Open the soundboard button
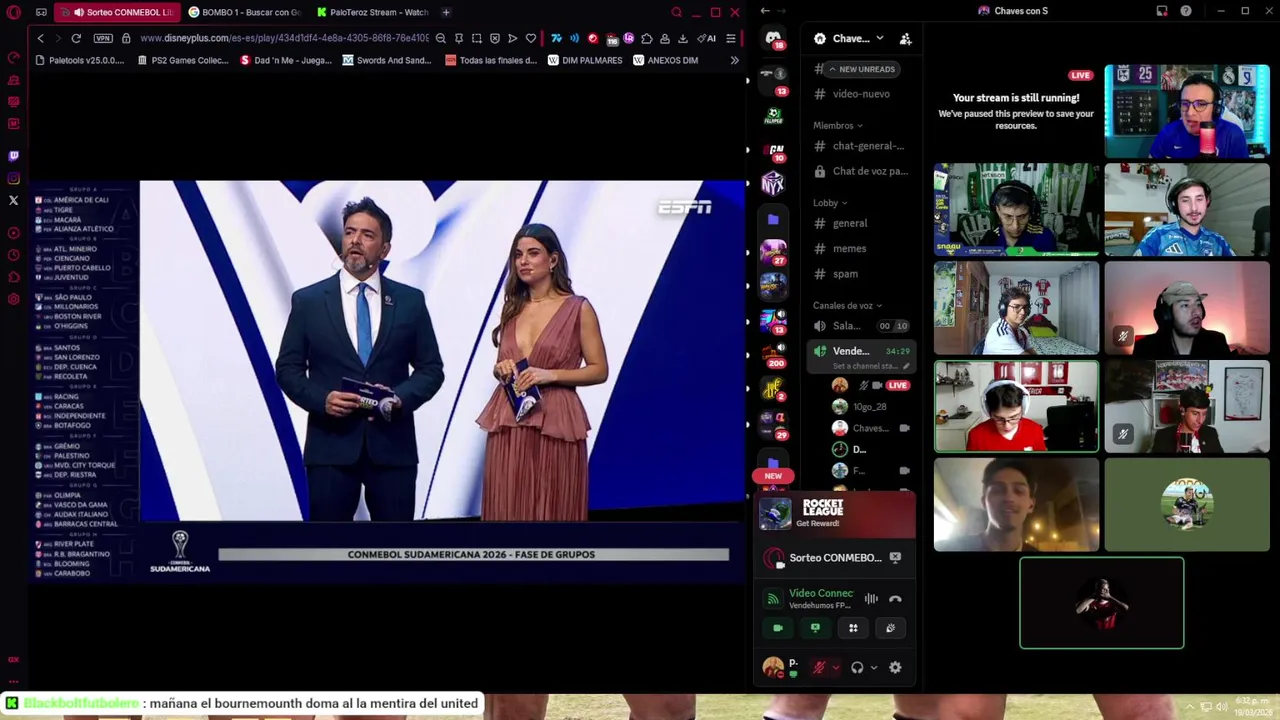 click(x=890, y=628)
